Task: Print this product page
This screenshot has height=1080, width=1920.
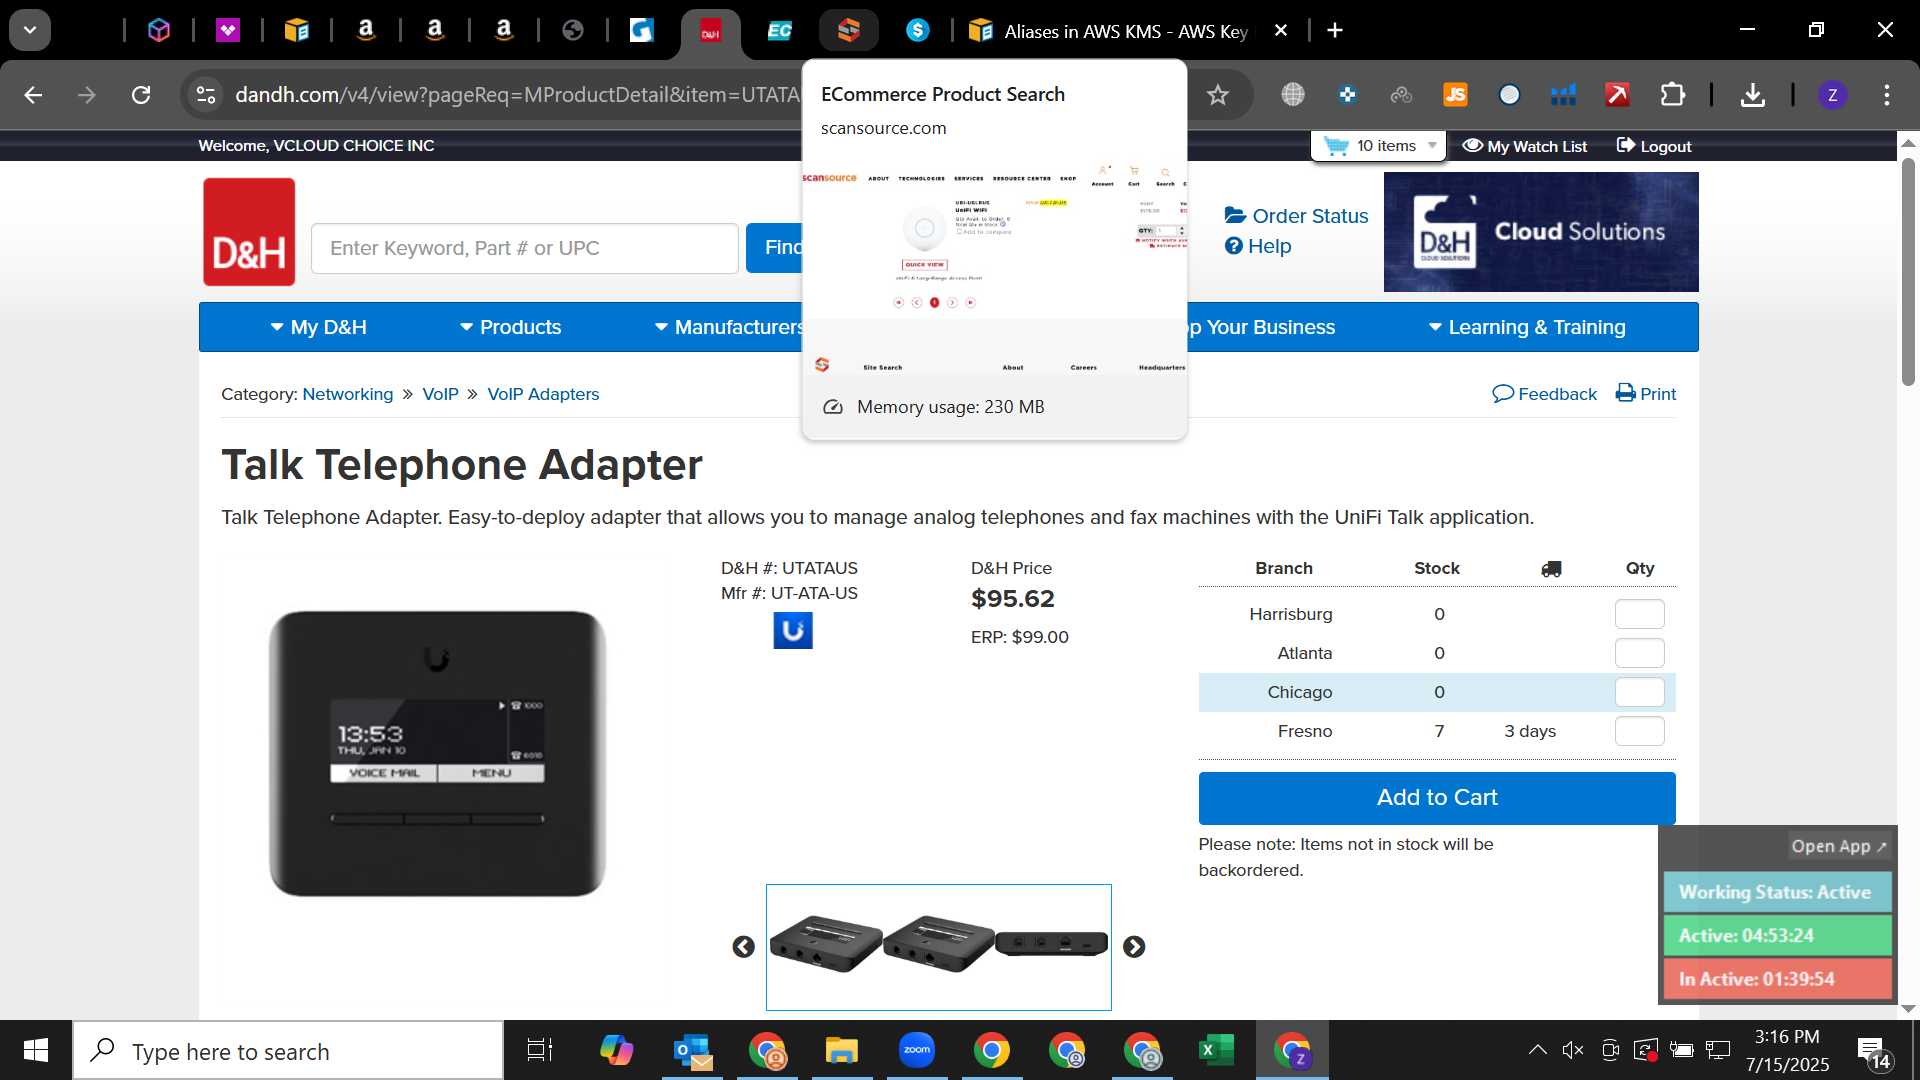Action: [1646, 394]
